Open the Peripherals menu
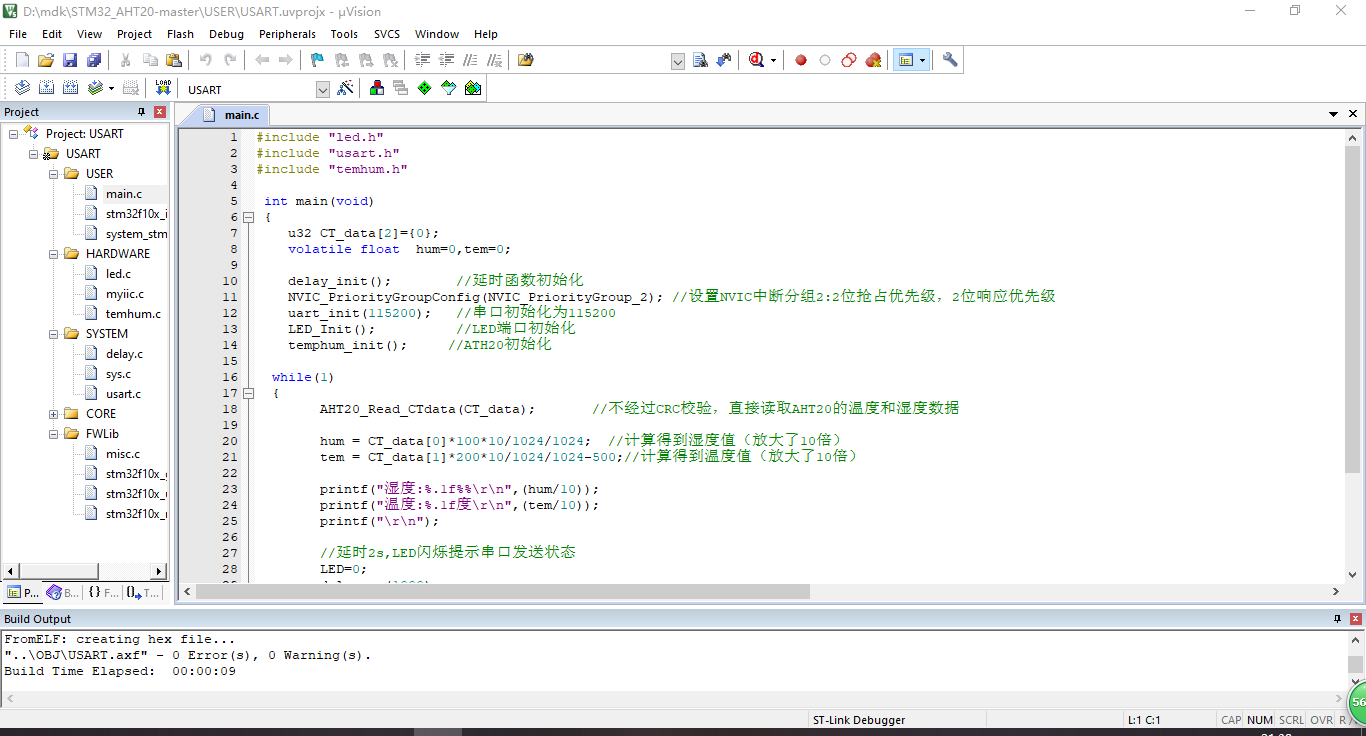Image resolution: width=1366 pixels, height=736 pixels. (287, 34)
